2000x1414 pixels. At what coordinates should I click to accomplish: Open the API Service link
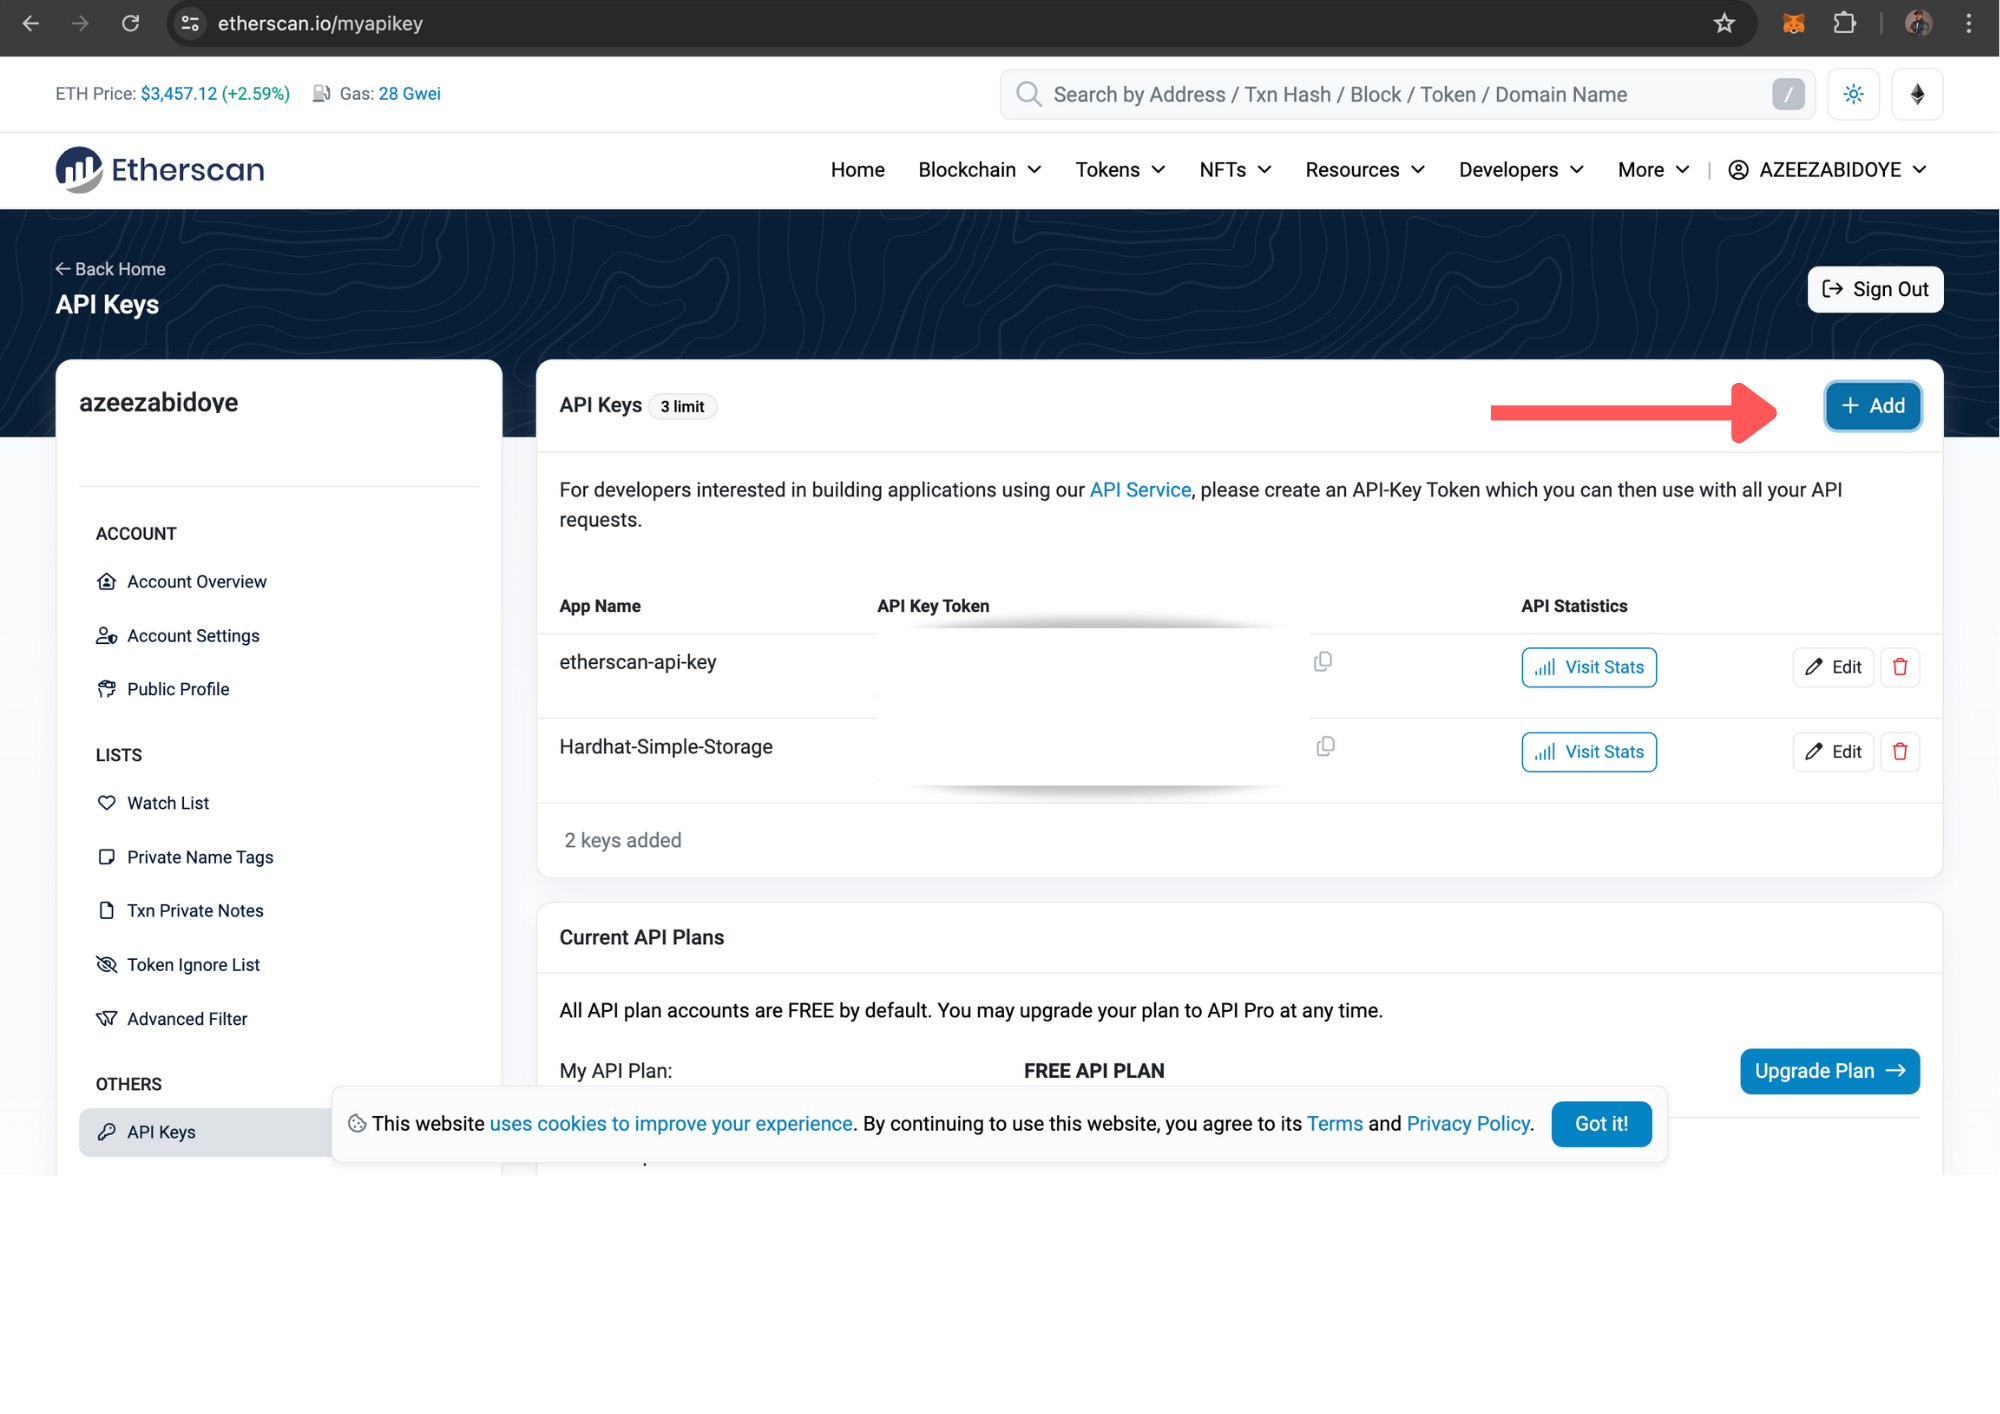1139,489
